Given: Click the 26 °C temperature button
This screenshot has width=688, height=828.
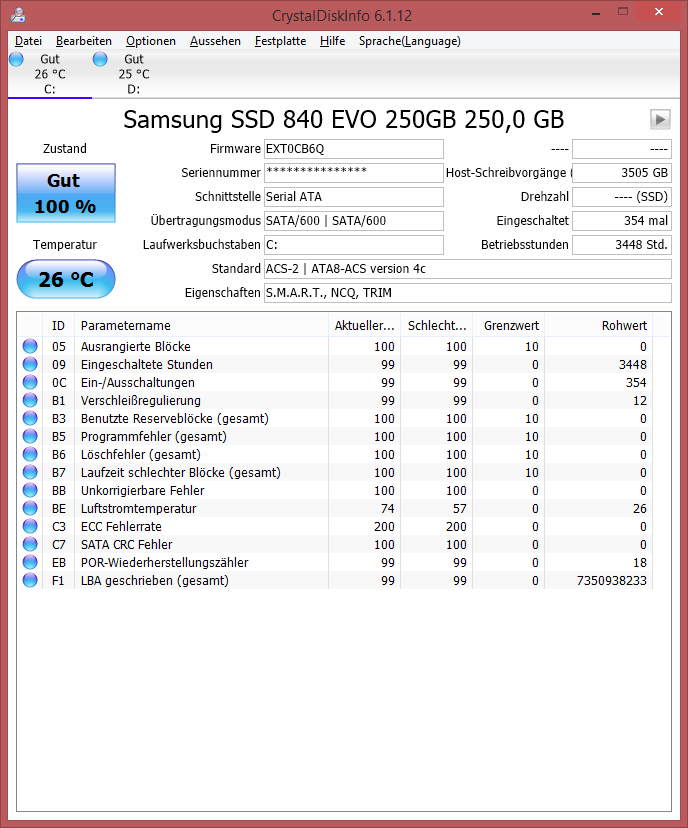Looking at the screenshot, I should tap(65, 279).
